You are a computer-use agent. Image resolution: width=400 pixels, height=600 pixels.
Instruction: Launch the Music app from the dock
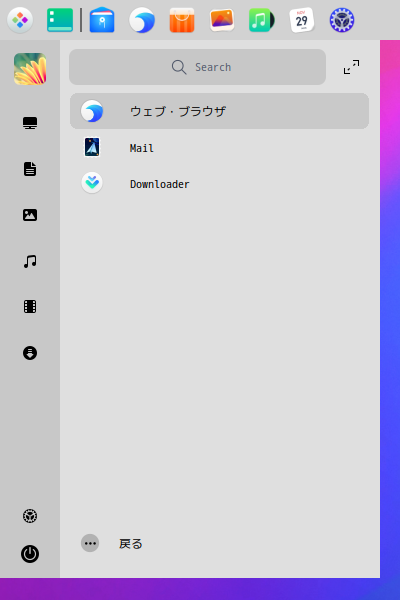[x=262, y=20]
